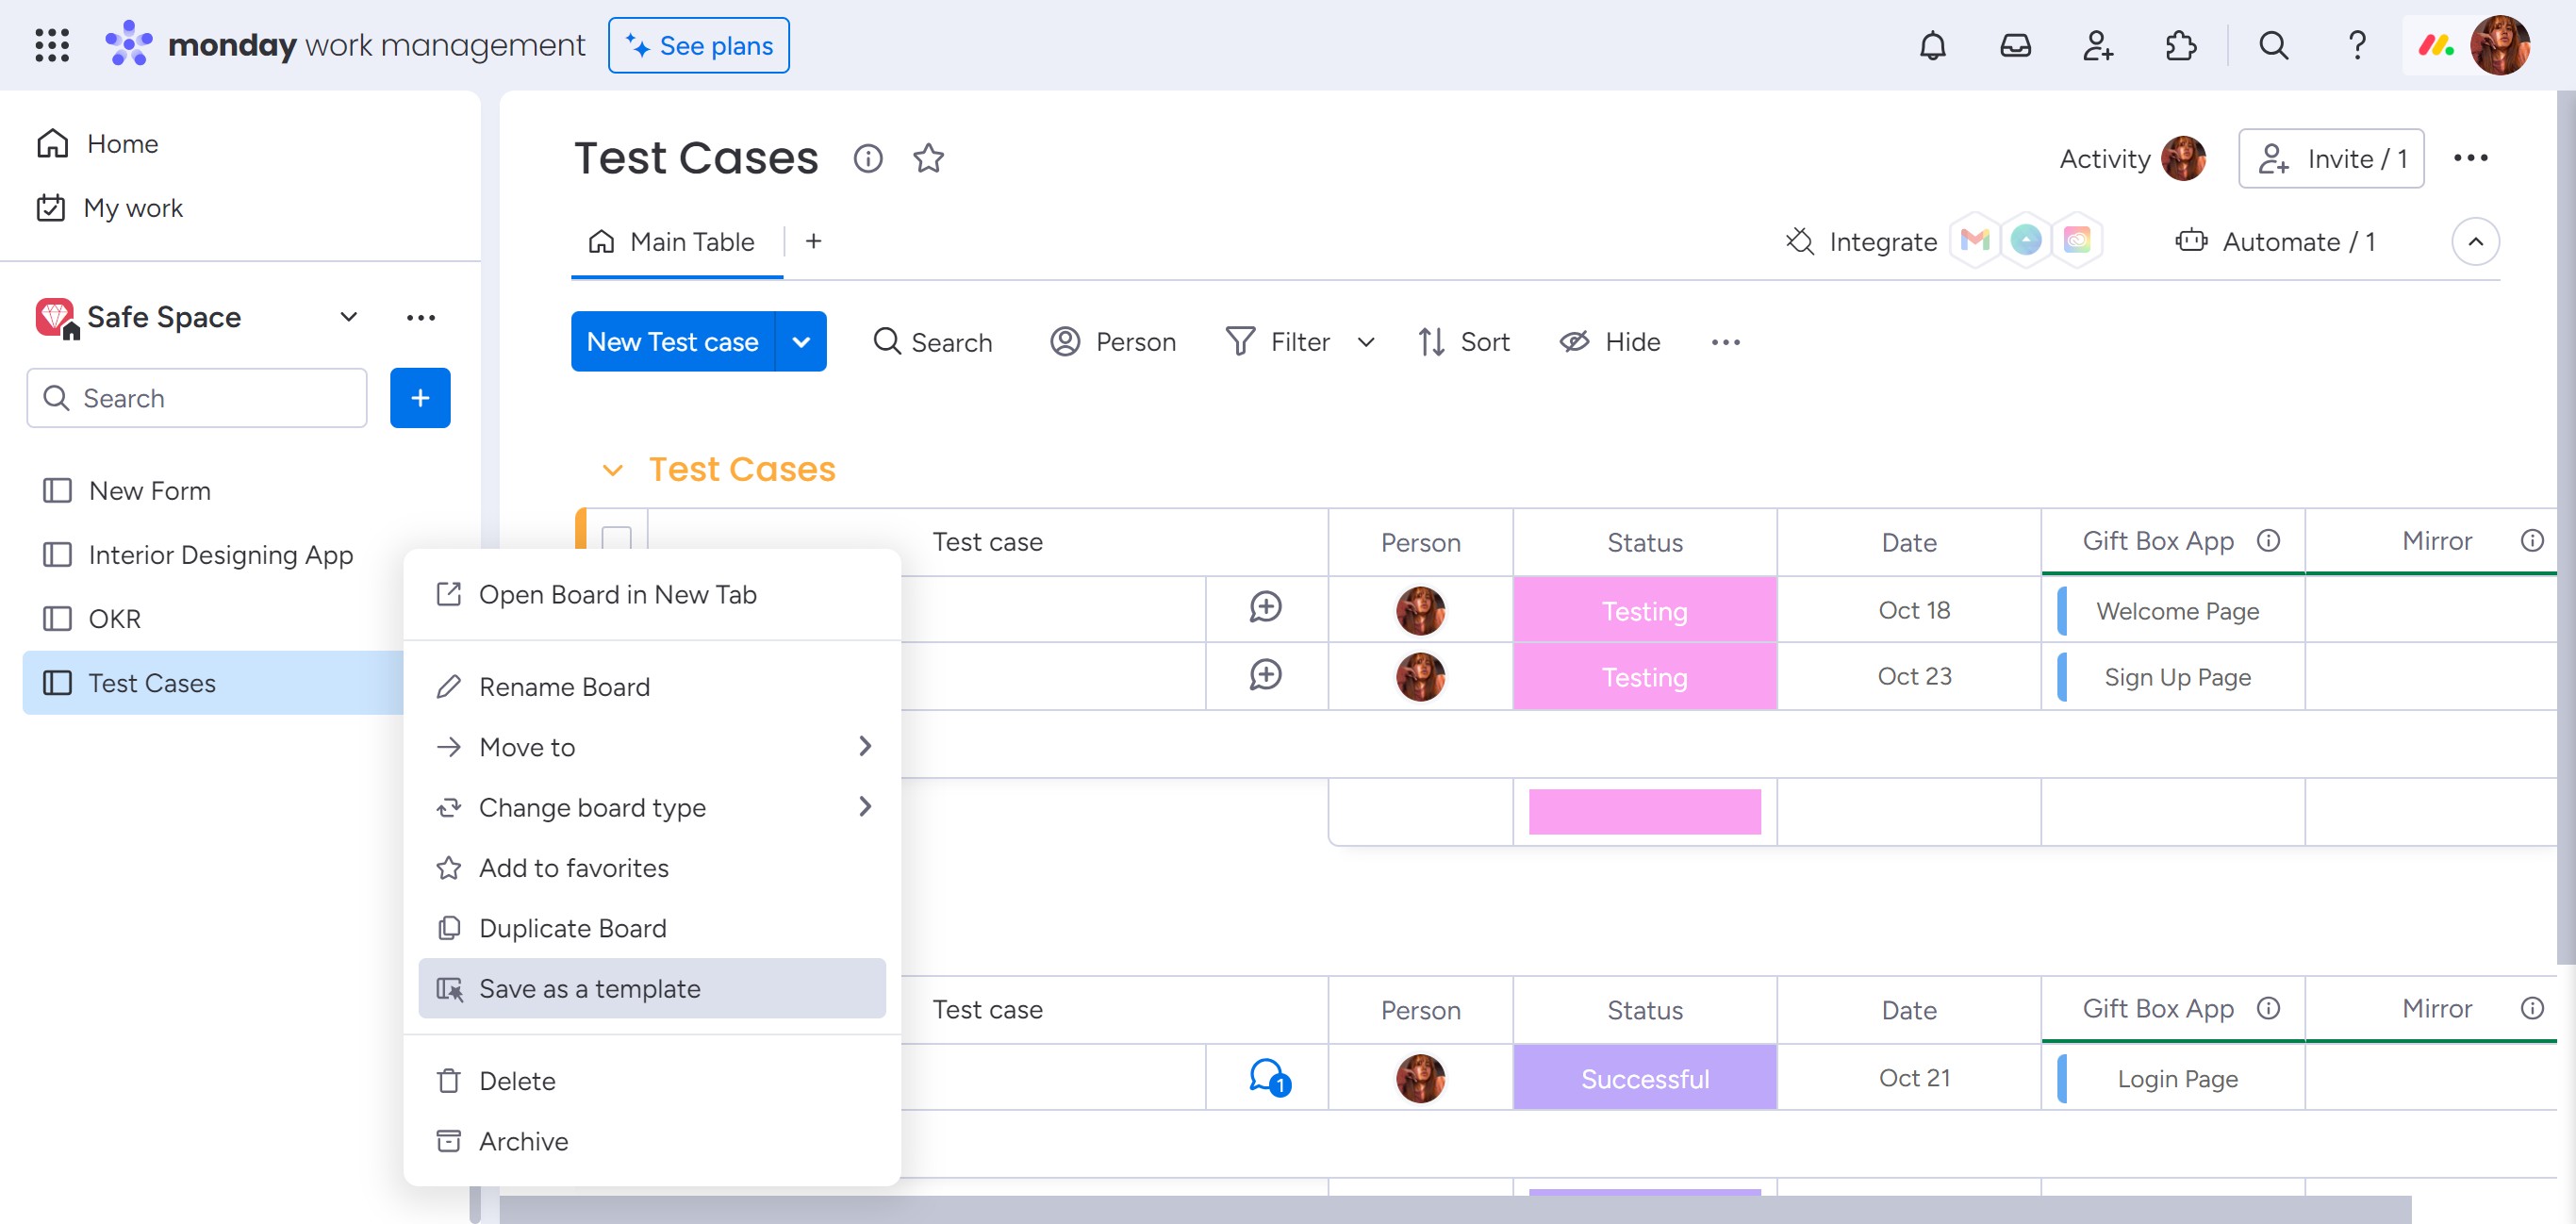Open the inbox tray icon
This screenshot has width=2576, height=1224.
coord(2014,45)
